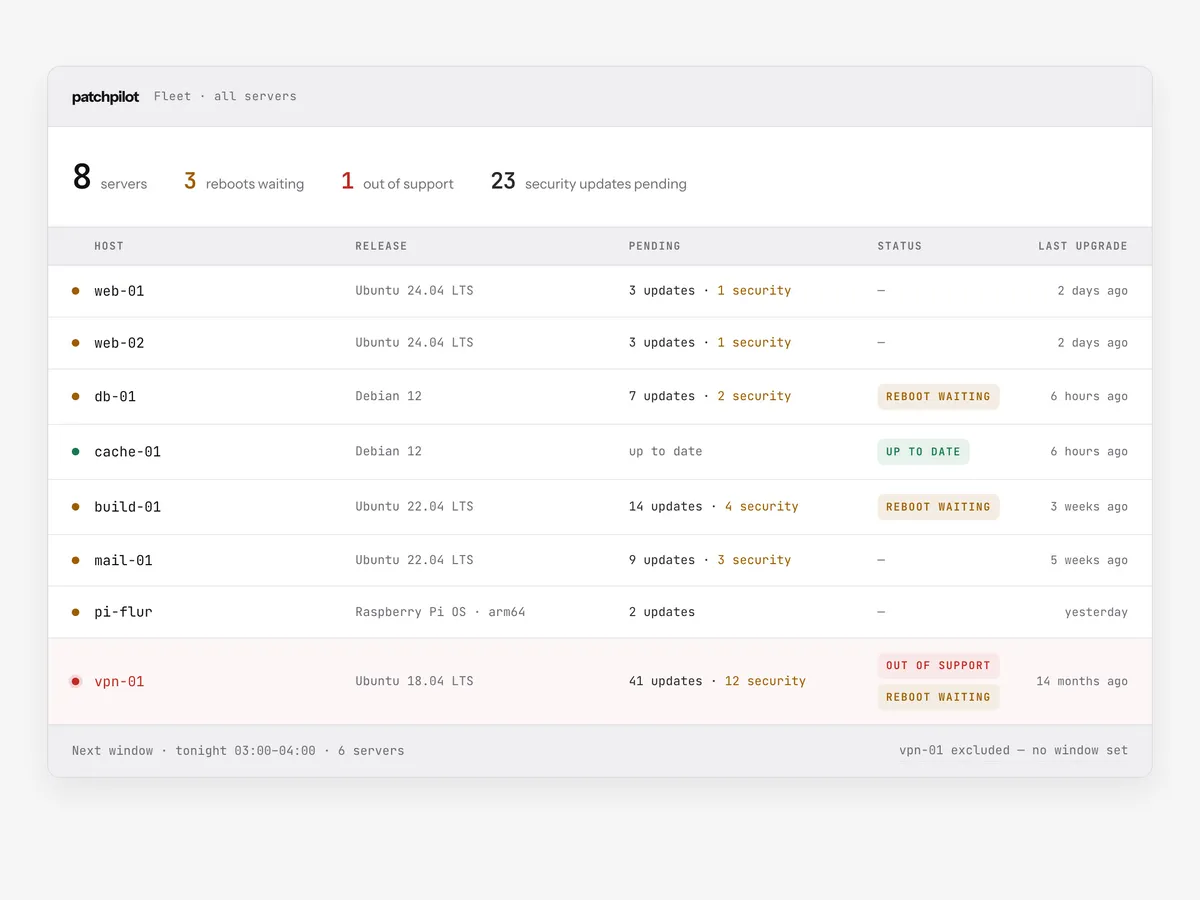Click vpn-01's REBOOT WAITING badge
Screen dimensions: 1200x900
coord(938,697)
